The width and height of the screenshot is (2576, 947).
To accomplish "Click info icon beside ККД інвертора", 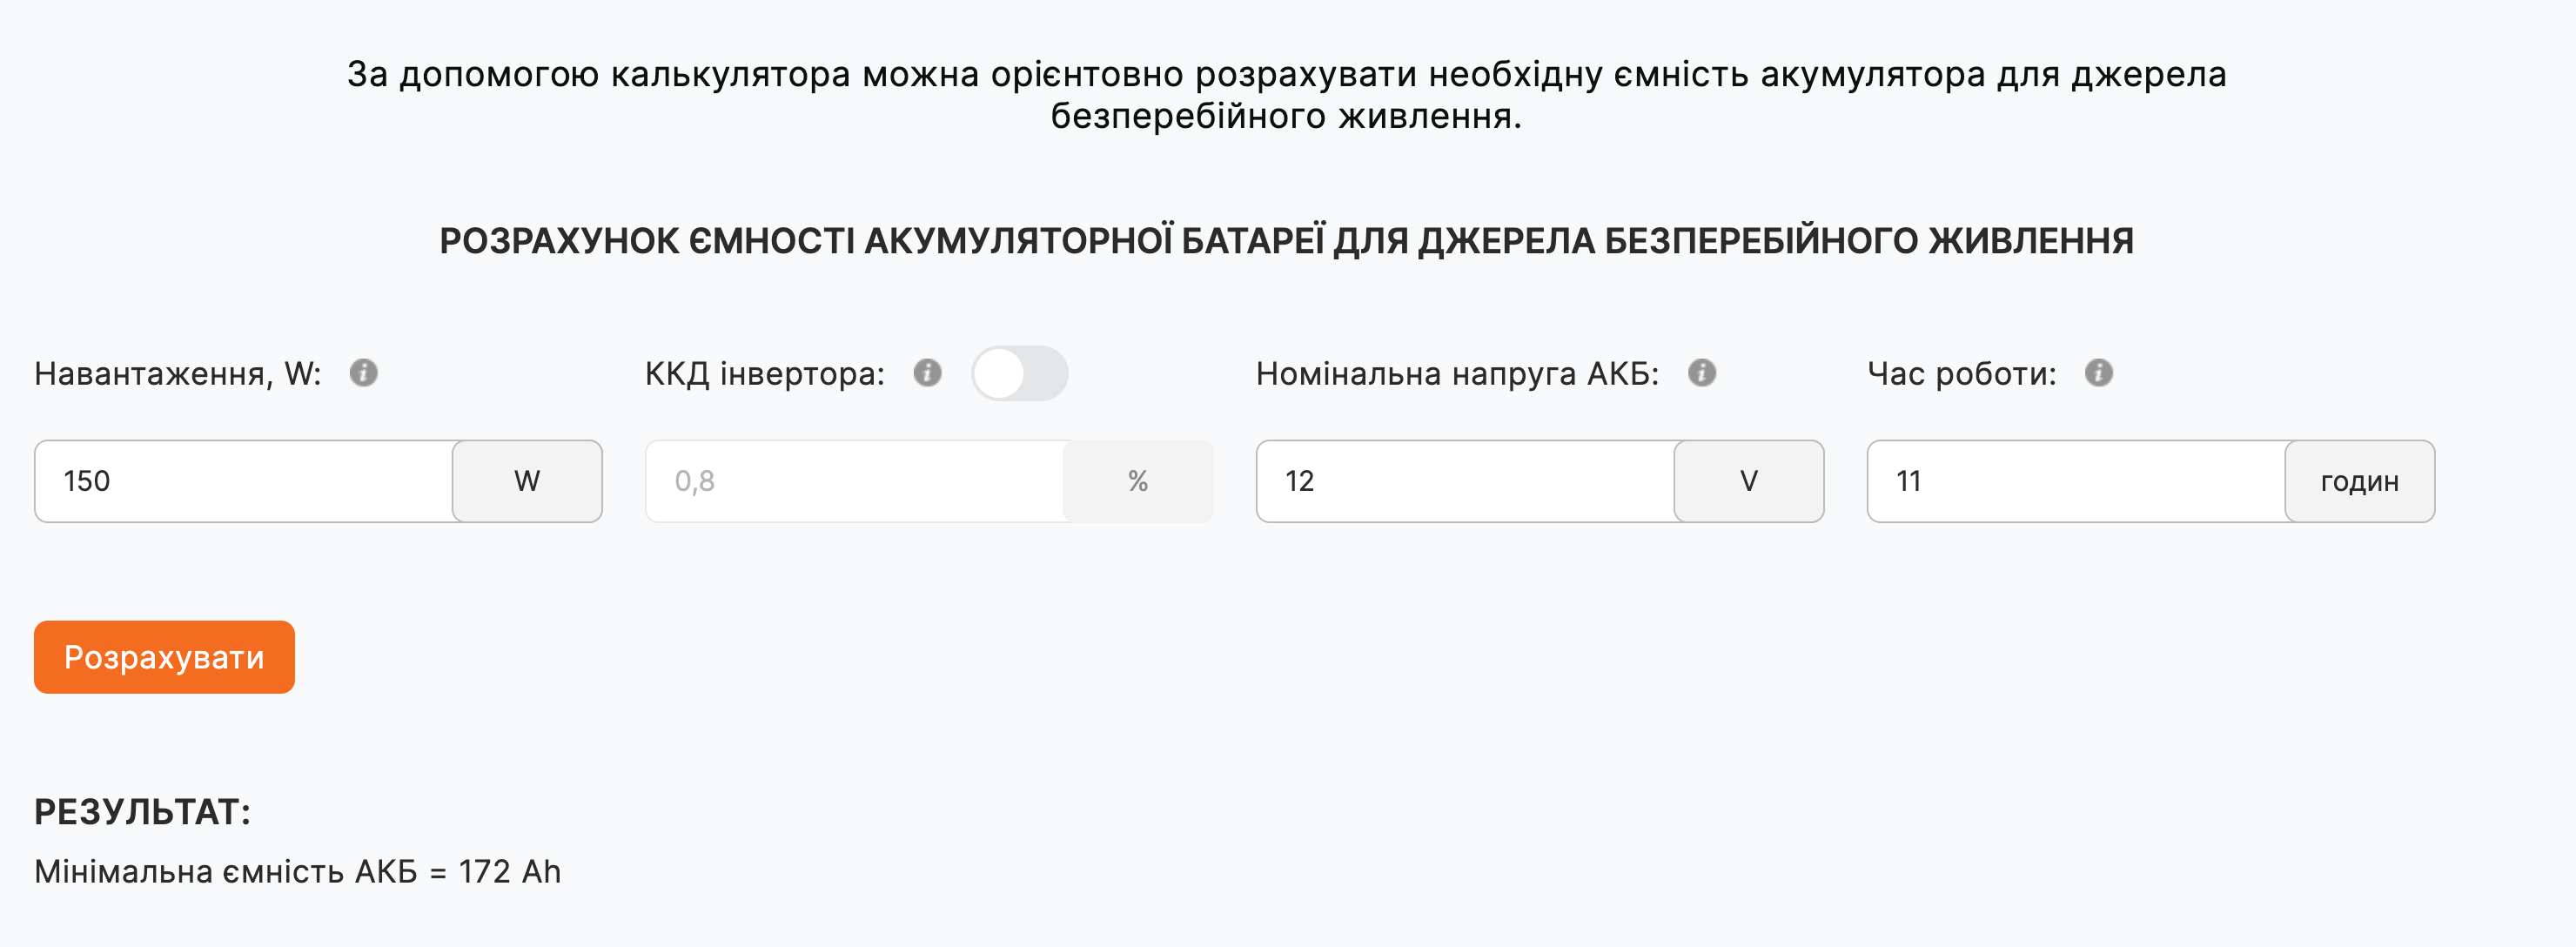I will [x=927, y=373].
